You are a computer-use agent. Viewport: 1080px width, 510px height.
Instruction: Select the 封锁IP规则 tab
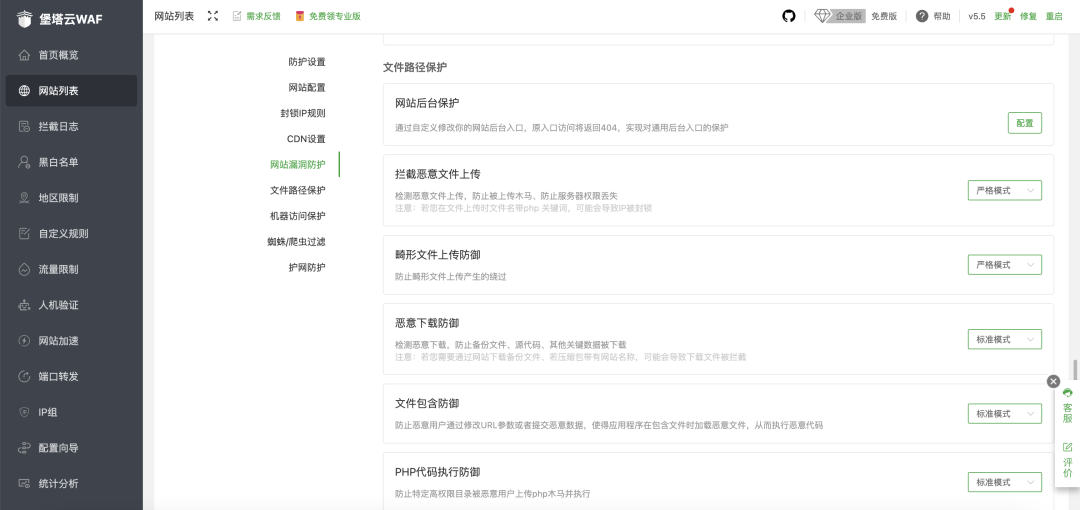point(302,113)
